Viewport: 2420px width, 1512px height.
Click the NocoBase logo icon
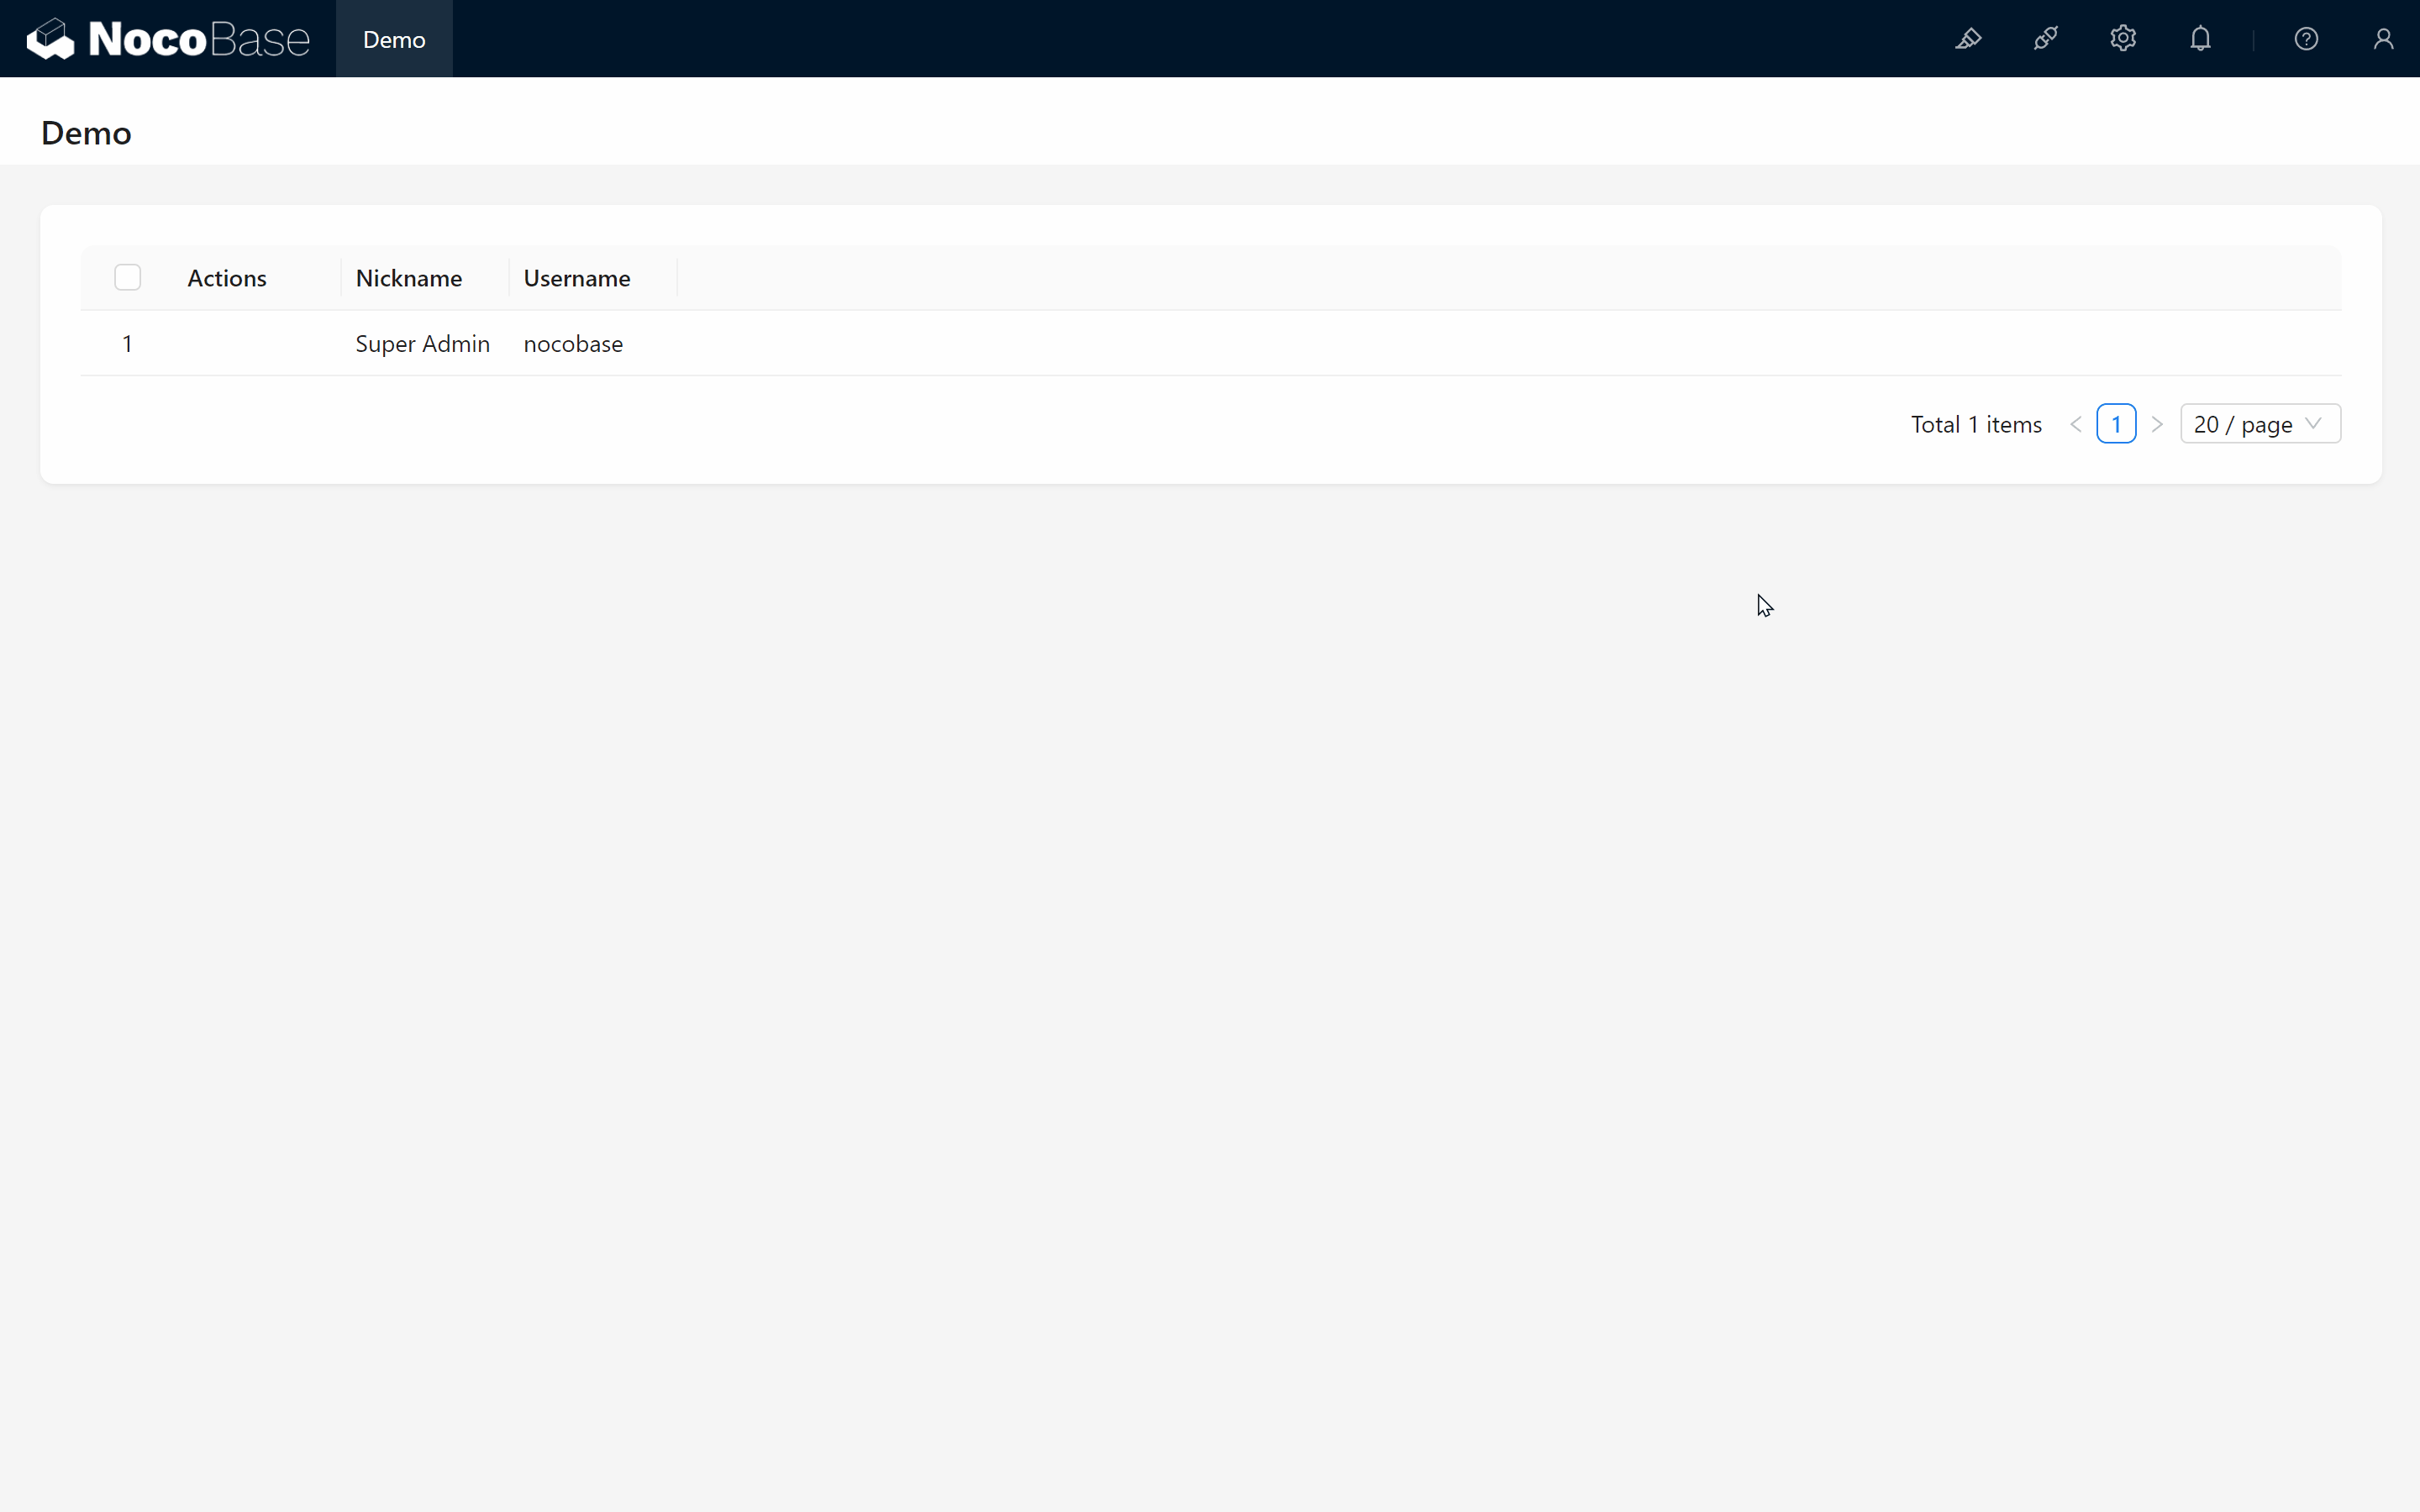45,39
